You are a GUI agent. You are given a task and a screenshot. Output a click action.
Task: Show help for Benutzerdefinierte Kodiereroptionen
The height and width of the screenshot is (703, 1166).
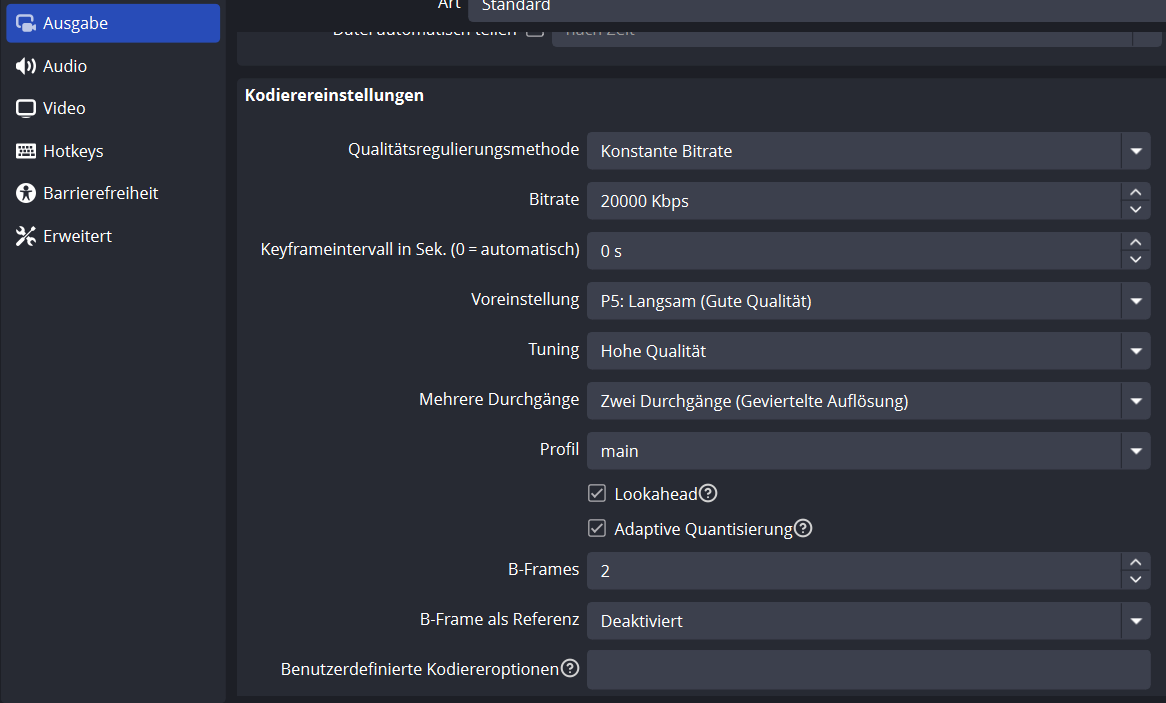[x=570, y=668]
